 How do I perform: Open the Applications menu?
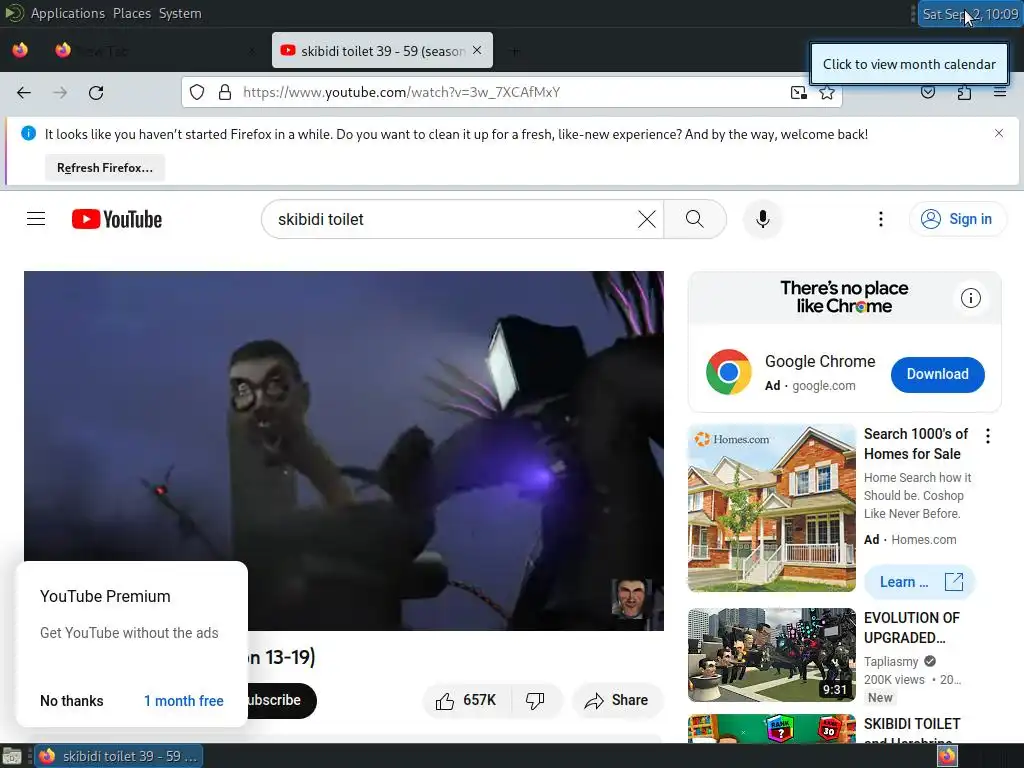point(68,13)
